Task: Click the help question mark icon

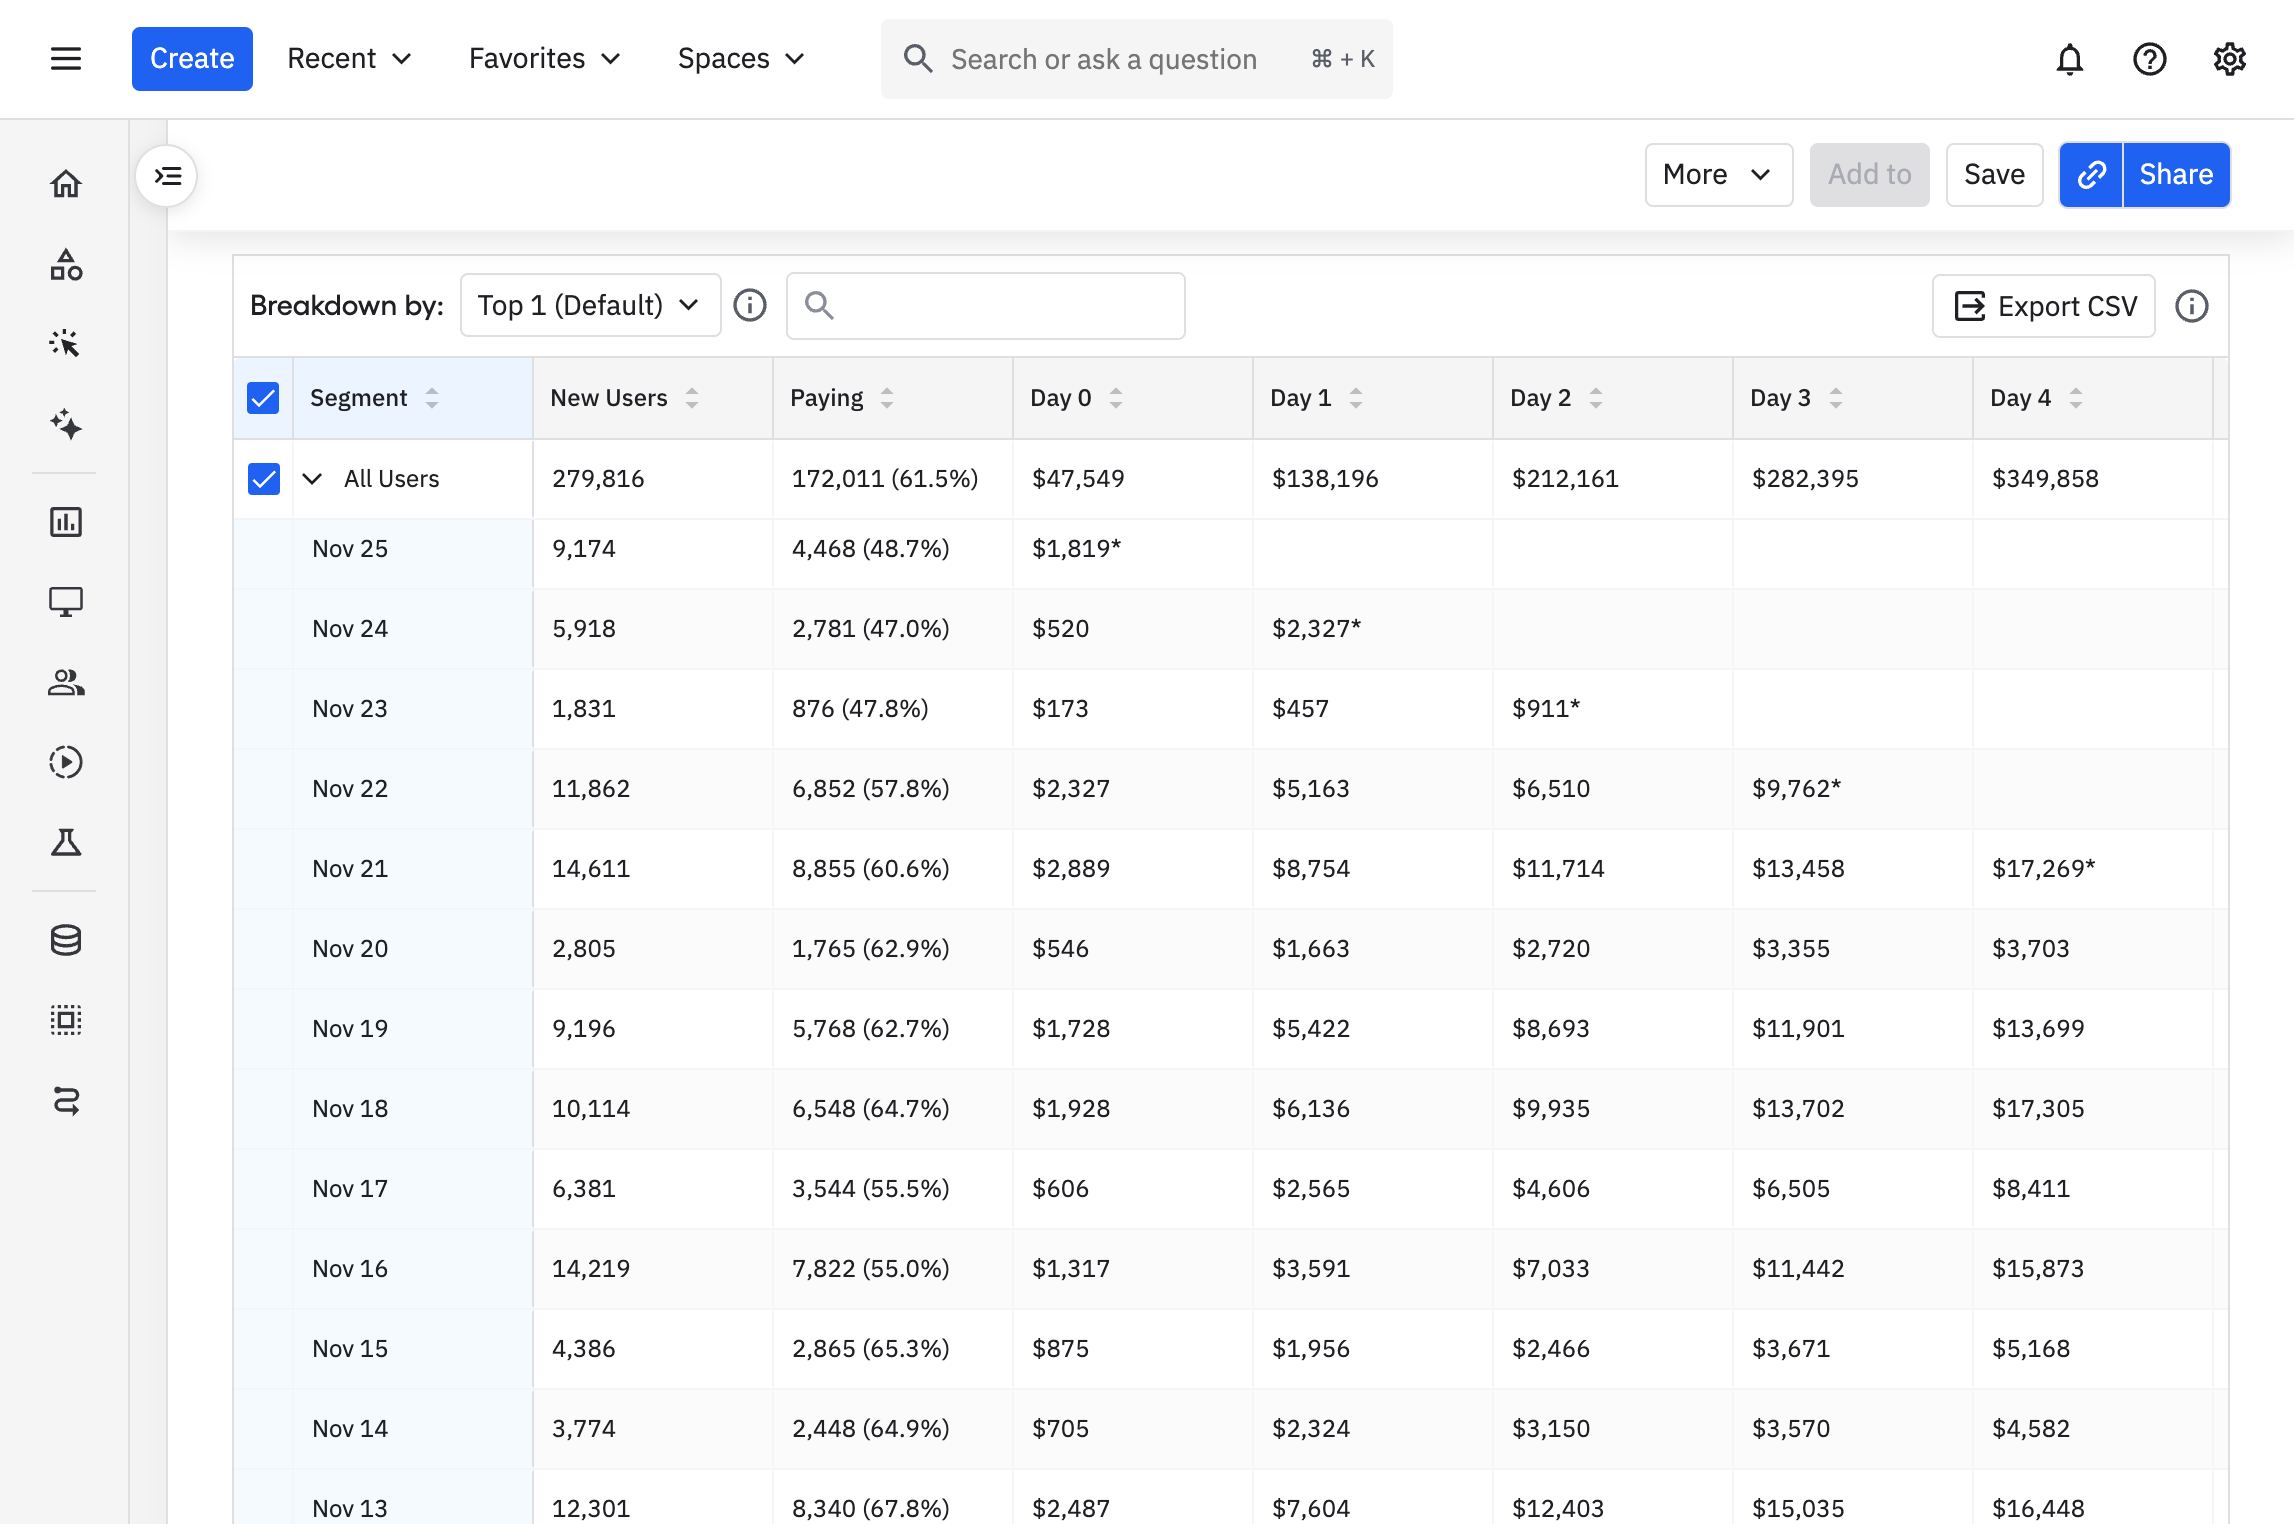Action: click(x=2149, y=59)
